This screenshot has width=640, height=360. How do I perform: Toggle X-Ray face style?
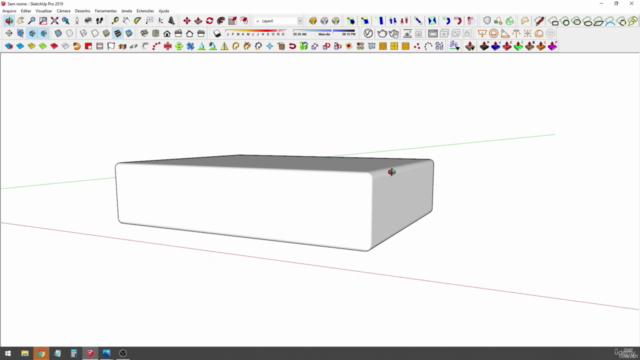coord(58,33)
